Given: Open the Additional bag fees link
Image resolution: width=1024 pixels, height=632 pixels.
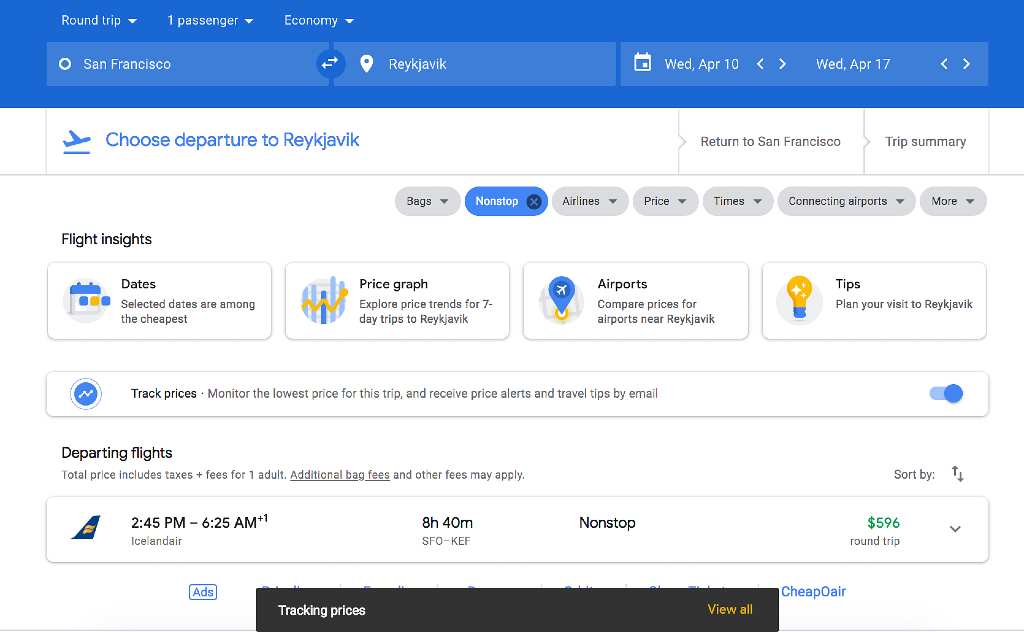Looking at the screenshot, I should (x=340, y=475).
